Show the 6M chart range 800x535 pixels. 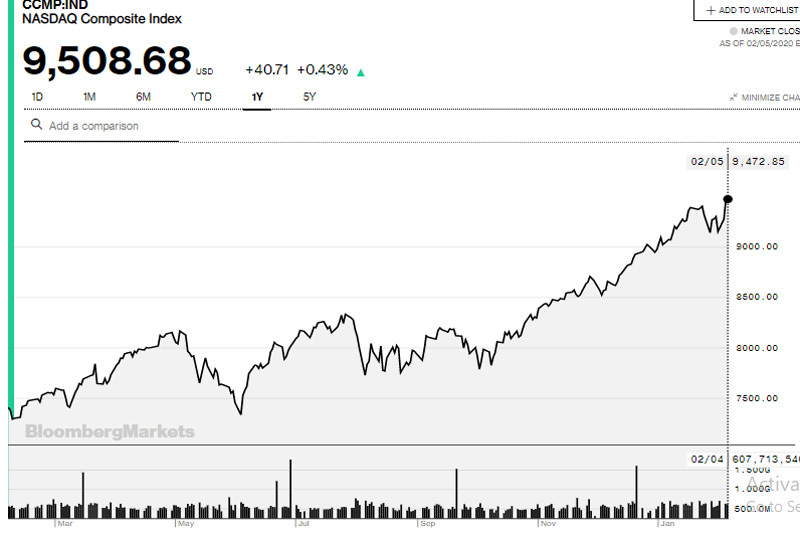tap(143, 97)
